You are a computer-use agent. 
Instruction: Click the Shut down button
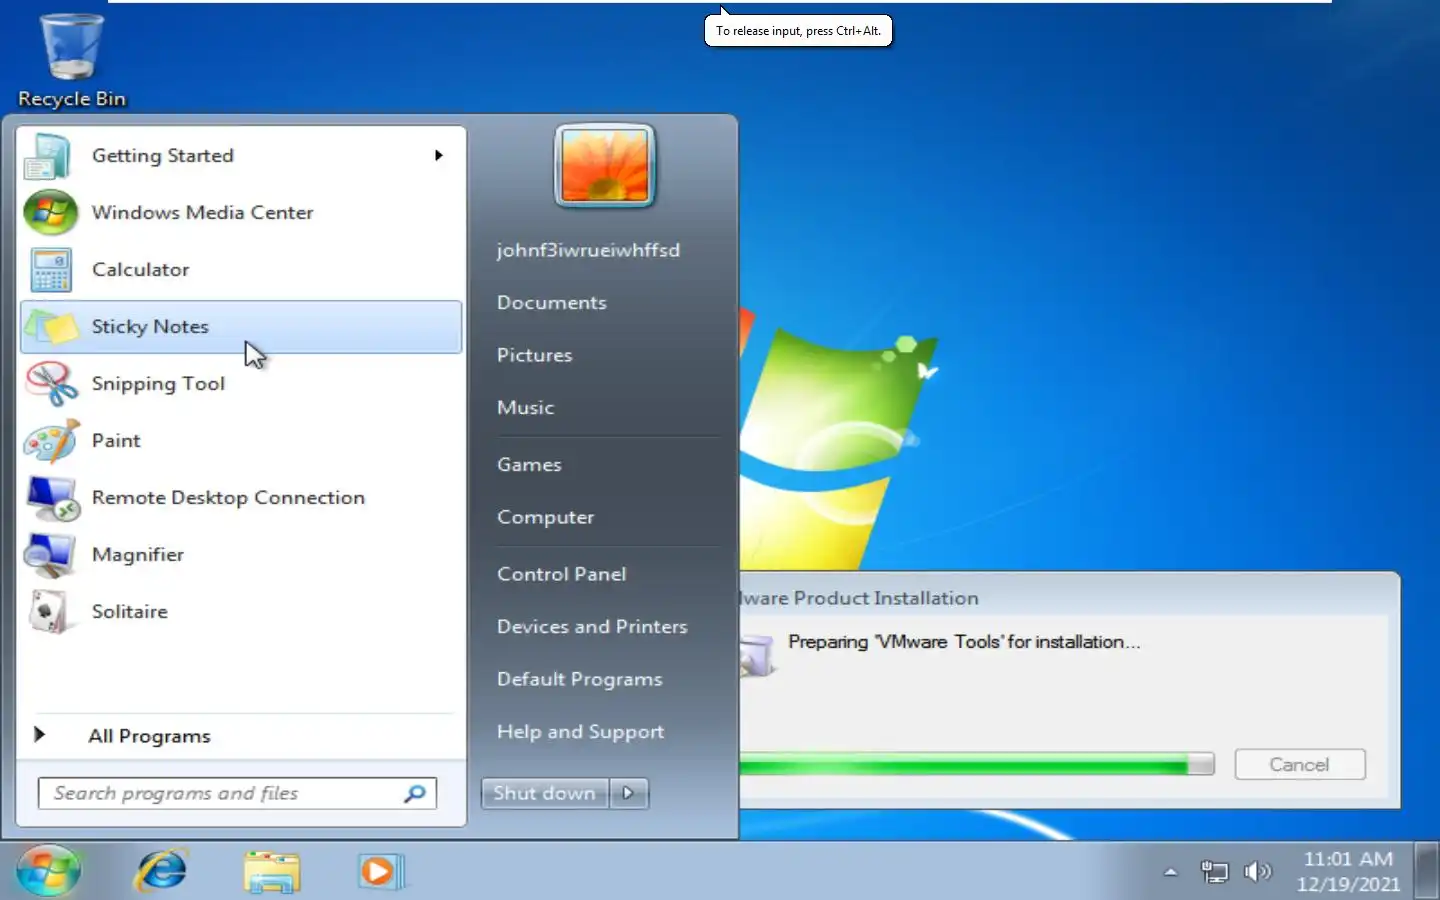coord(545,793)
